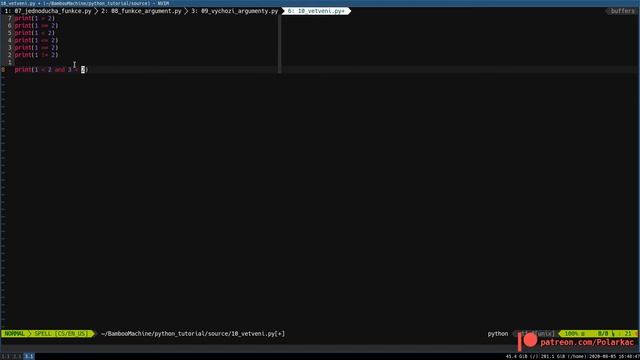This screenshot has width=640, height=360.
Task: Click the 'and' keyword in current line
Action: 60,70
